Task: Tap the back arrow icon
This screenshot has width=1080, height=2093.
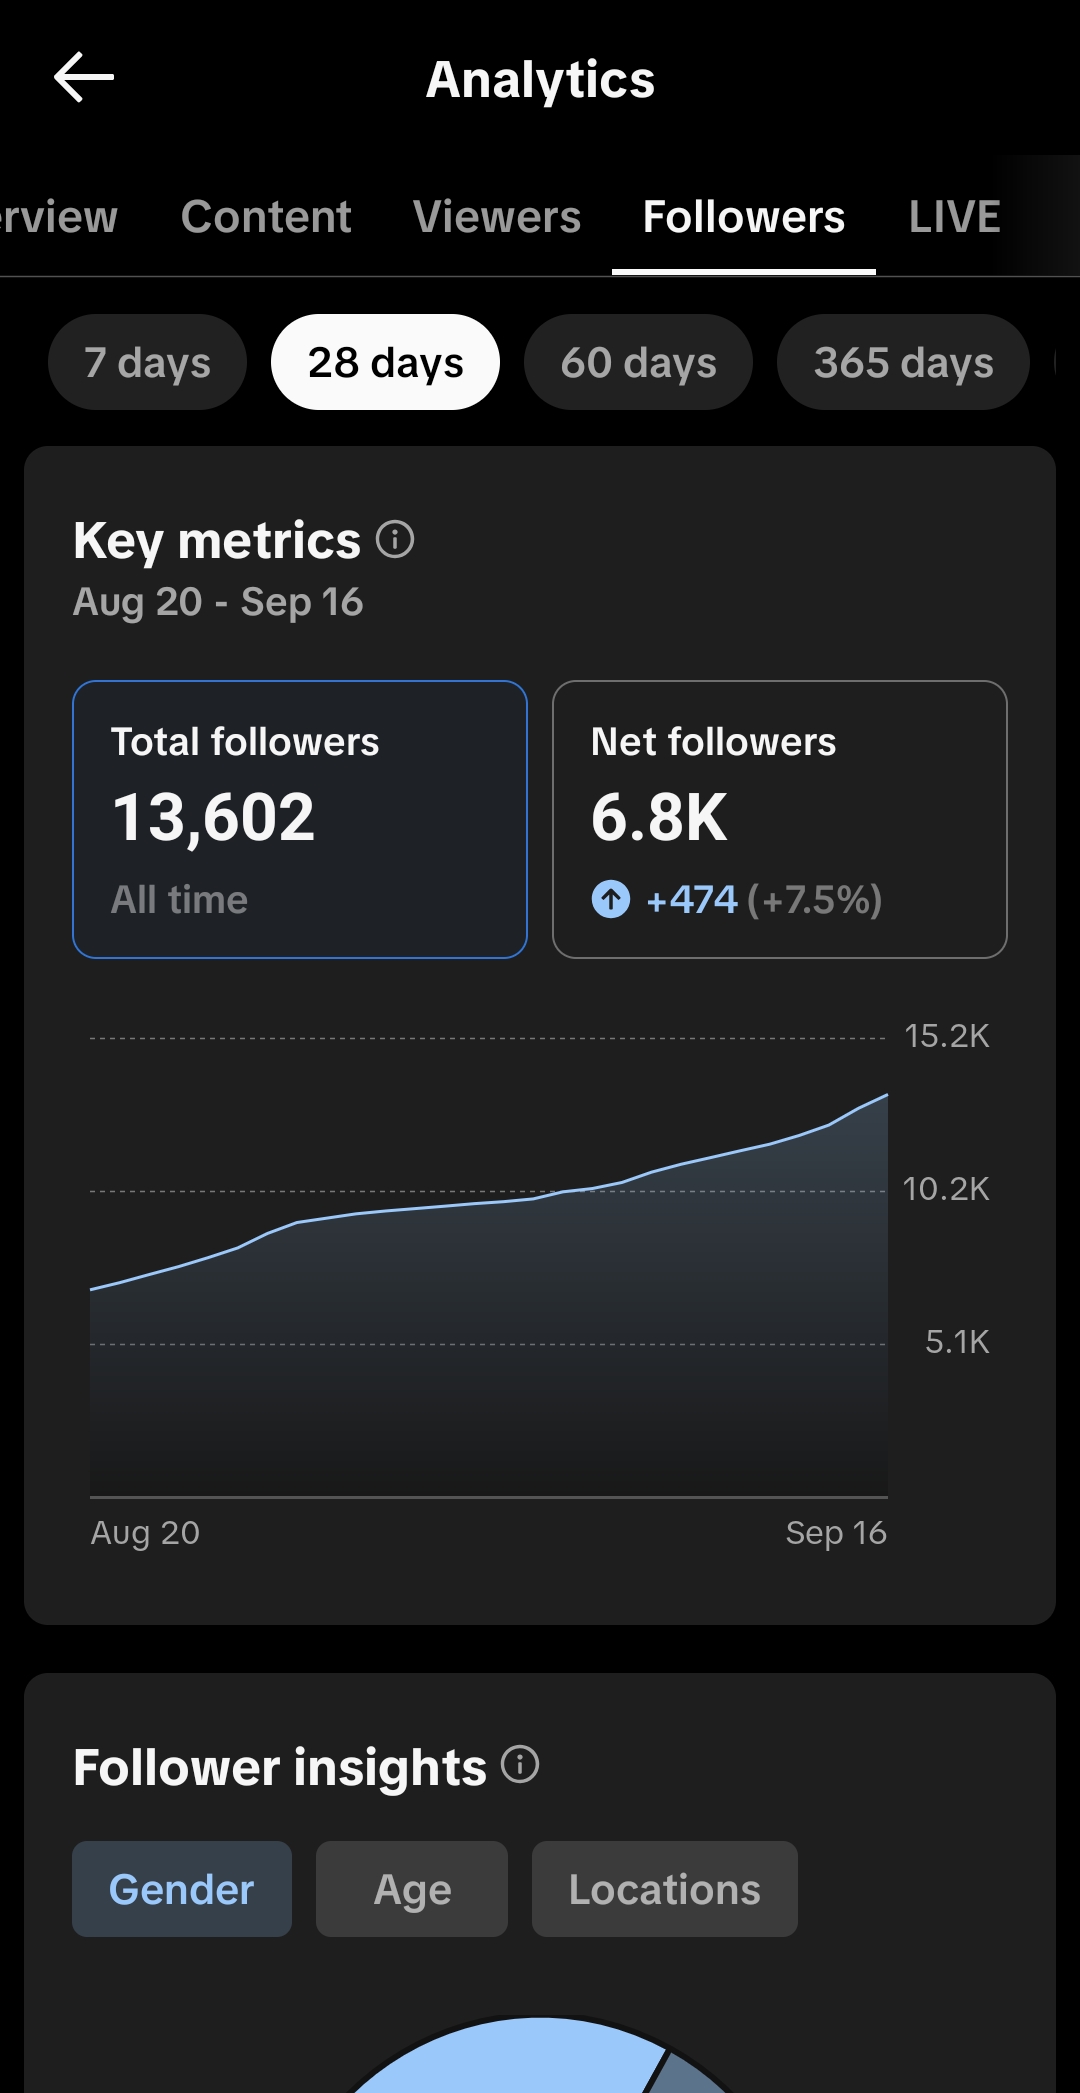Action: coord(84,78)
